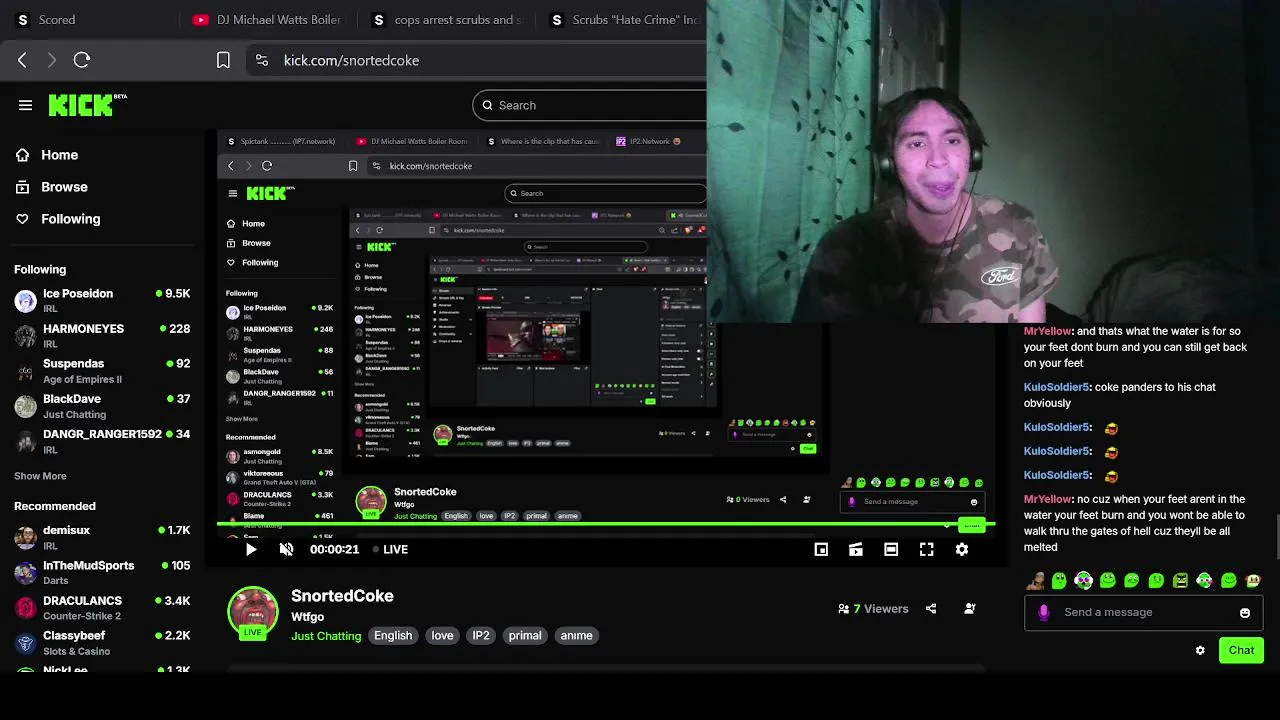Open Suspendas channel

click(101, 370)
